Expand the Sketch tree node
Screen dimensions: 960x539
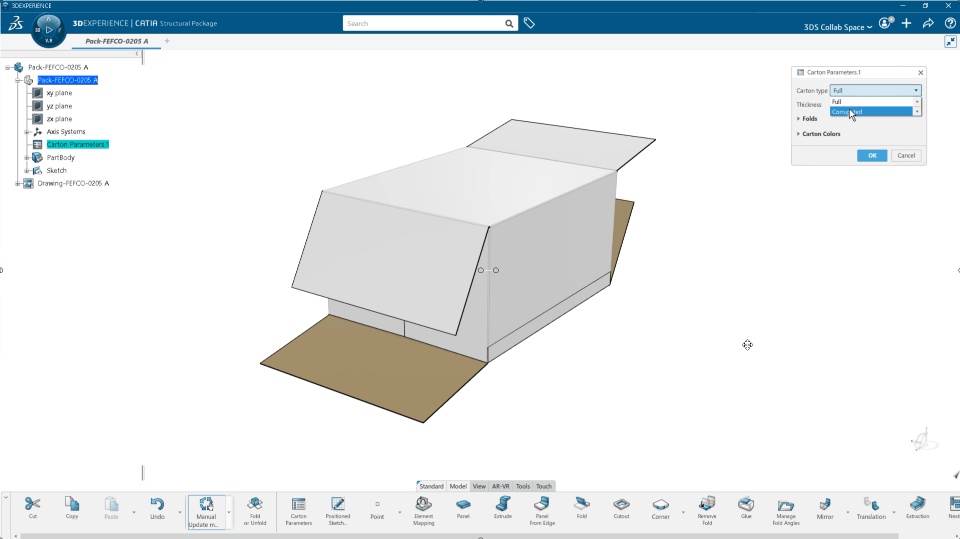(x=27, y=170)
